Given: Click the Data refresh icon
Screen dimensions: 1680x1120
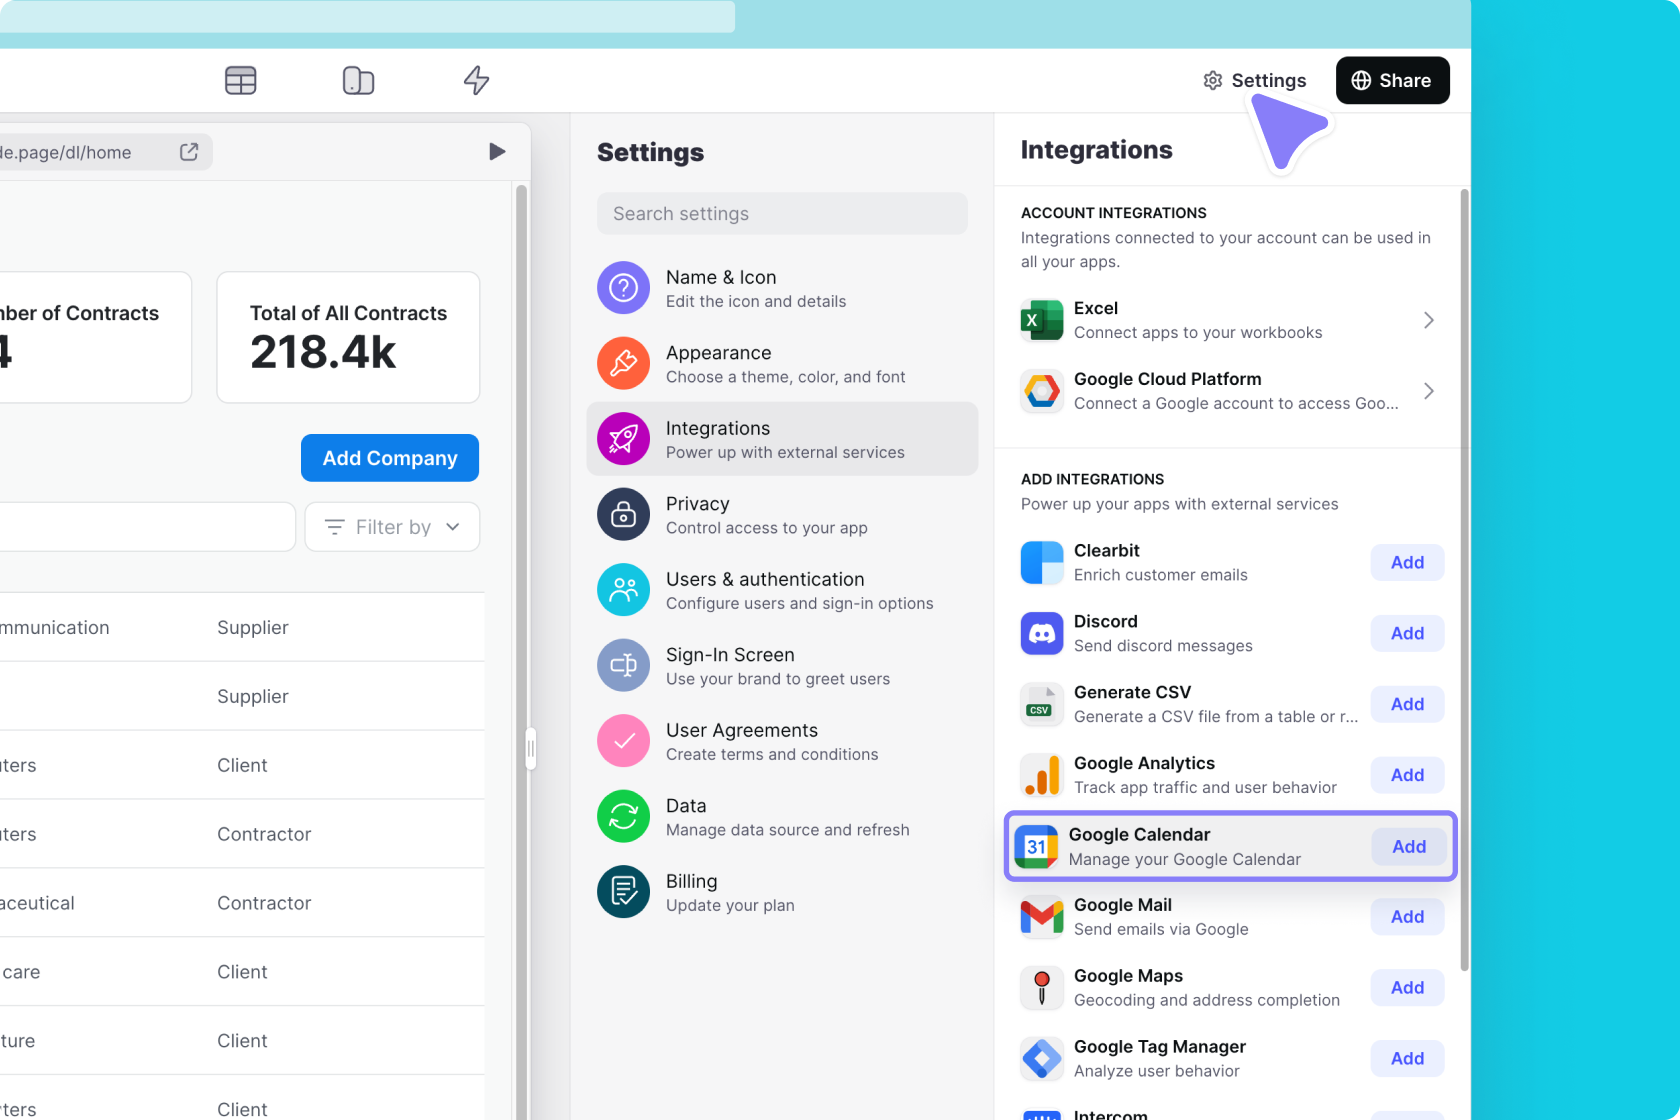Looking at the screenshot, I should 622,816.
